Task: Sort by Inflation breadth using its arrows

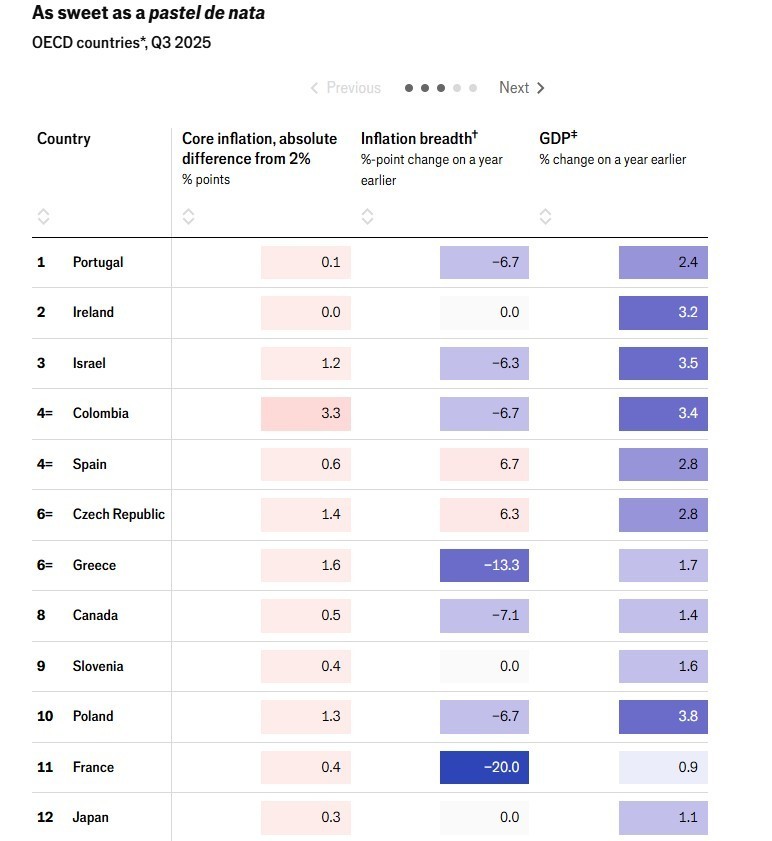Action: [x=367, y=216]
